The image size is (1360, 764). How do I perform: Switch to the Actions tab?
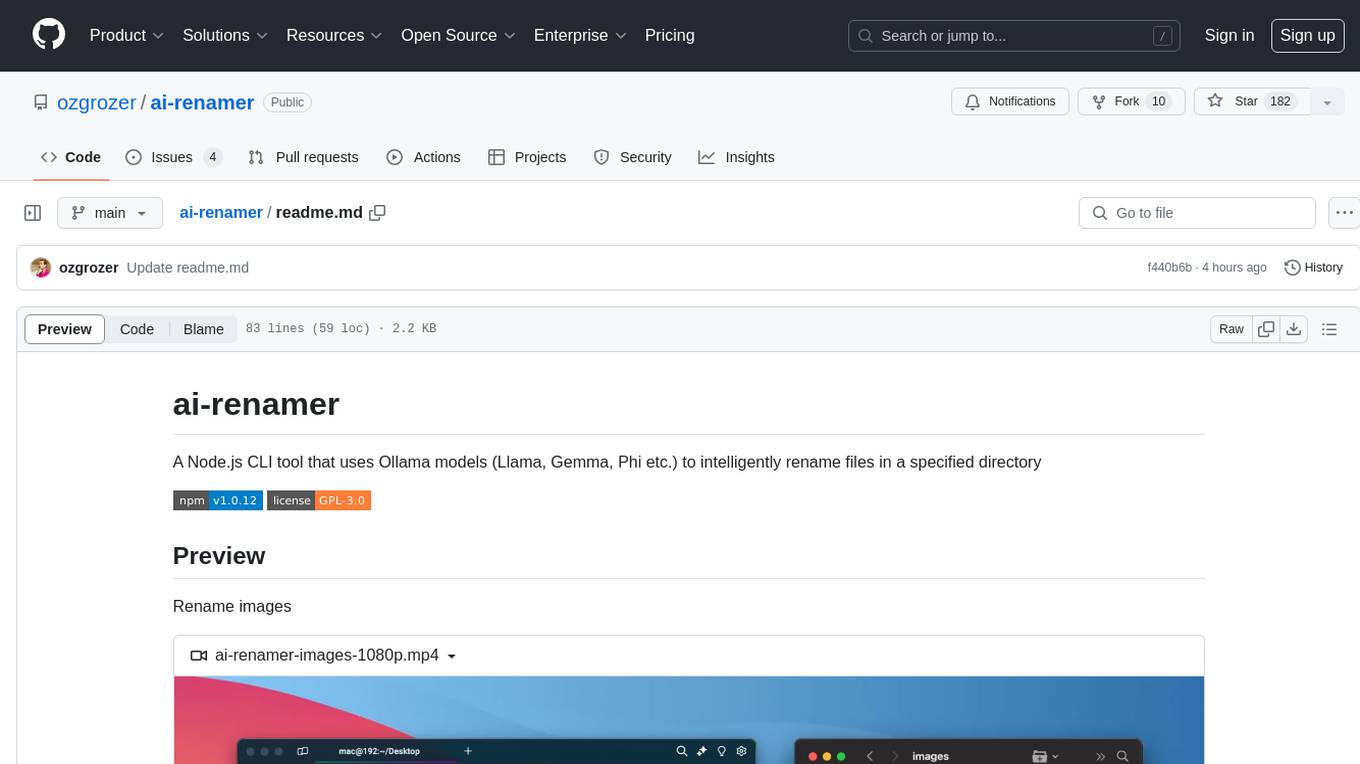[423, 157]
